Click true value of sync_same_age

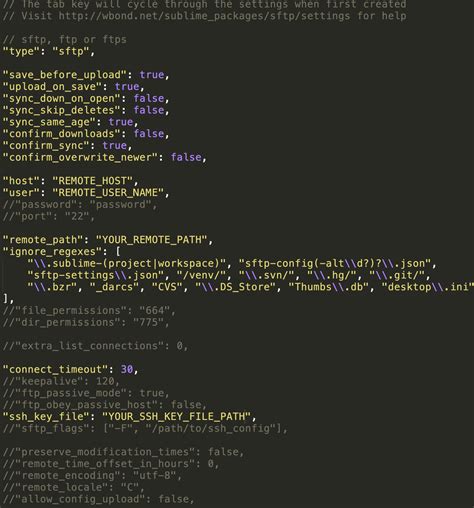121,122
